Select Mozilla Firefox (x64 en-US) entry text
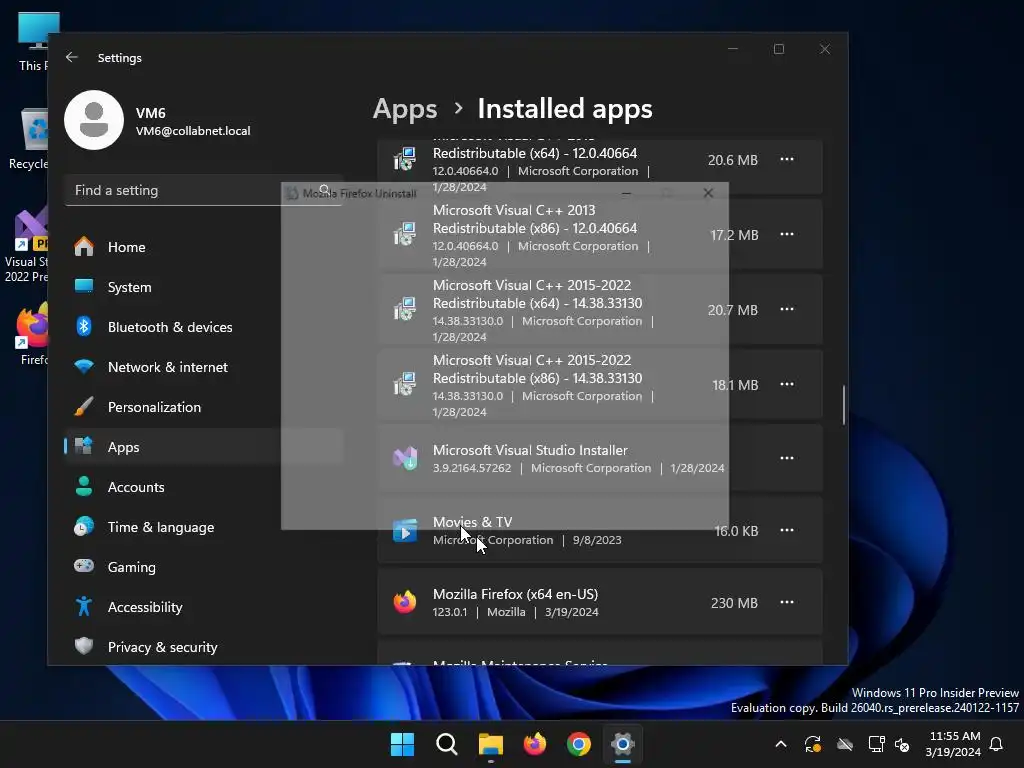 (515, 594)
